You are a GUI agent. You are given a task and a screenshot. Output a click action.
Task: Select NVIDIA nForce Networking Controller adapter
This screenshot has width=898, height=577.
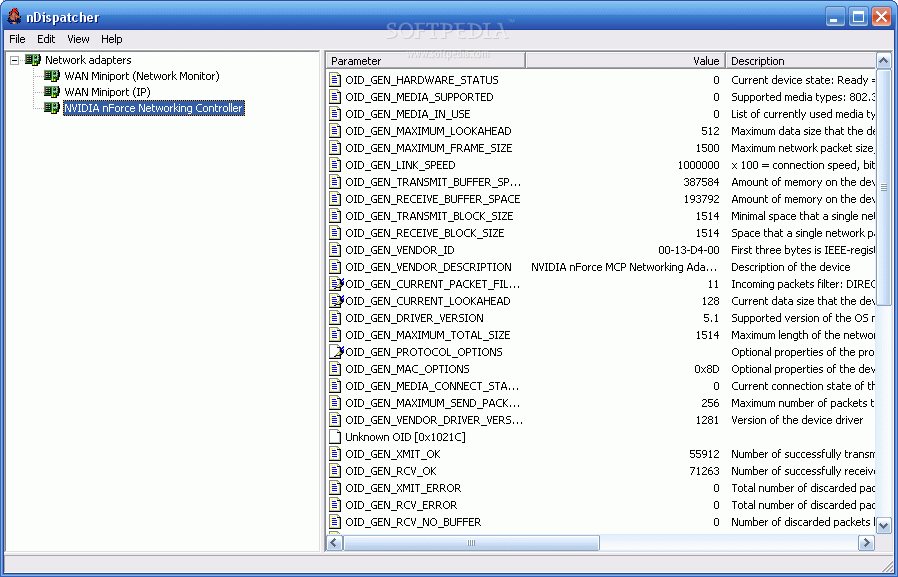point(153,108)
